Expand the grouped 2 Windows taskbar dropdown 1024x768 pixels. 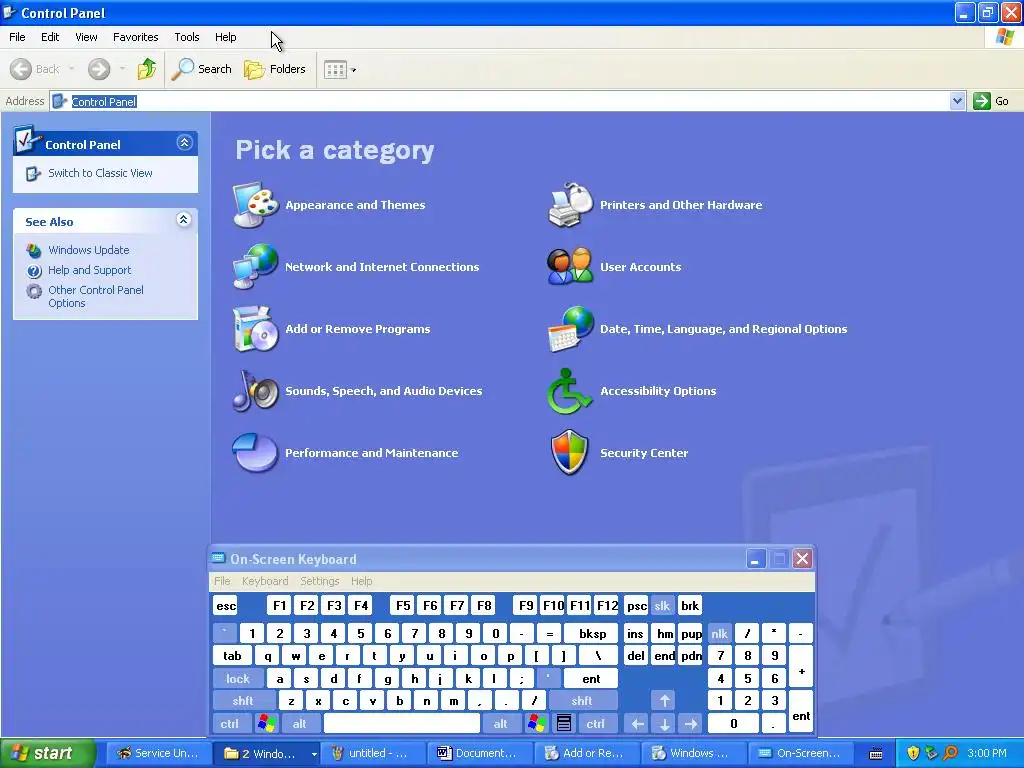(x=313, y=754)
